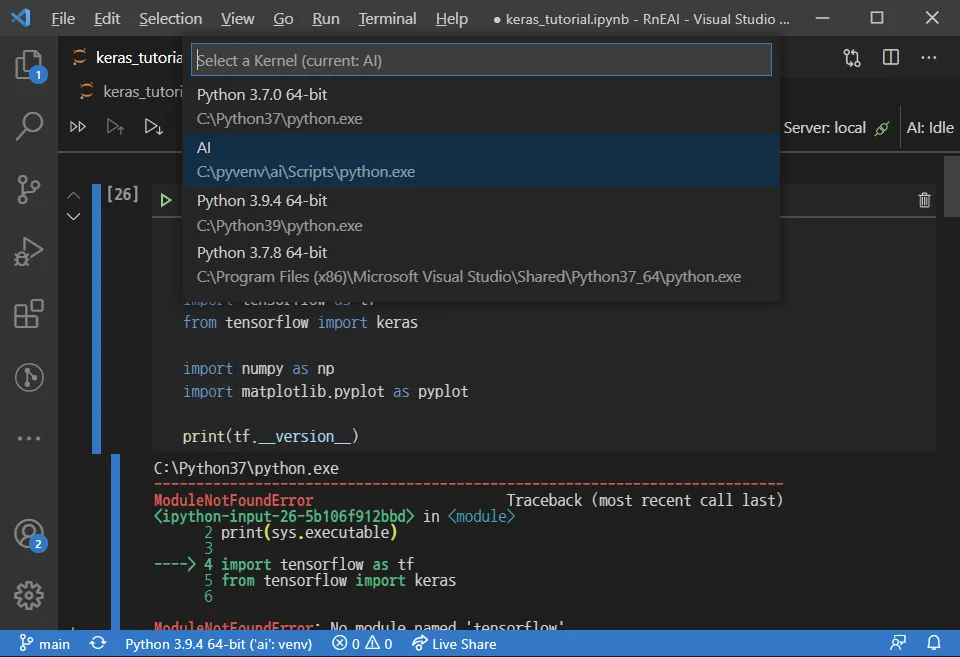Open the Manage gear icon

[29, 595]
